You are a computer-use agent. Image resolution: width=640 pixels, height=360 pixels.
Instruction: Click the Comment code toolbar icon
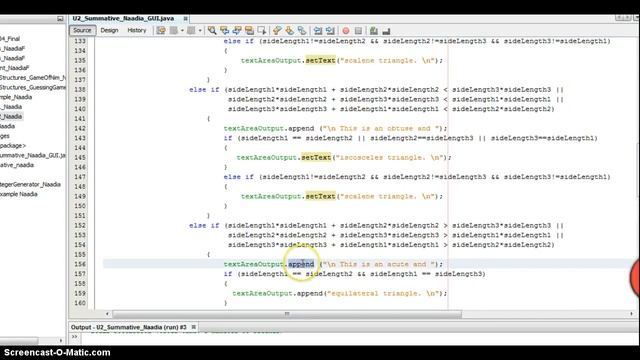coord(373,31)
